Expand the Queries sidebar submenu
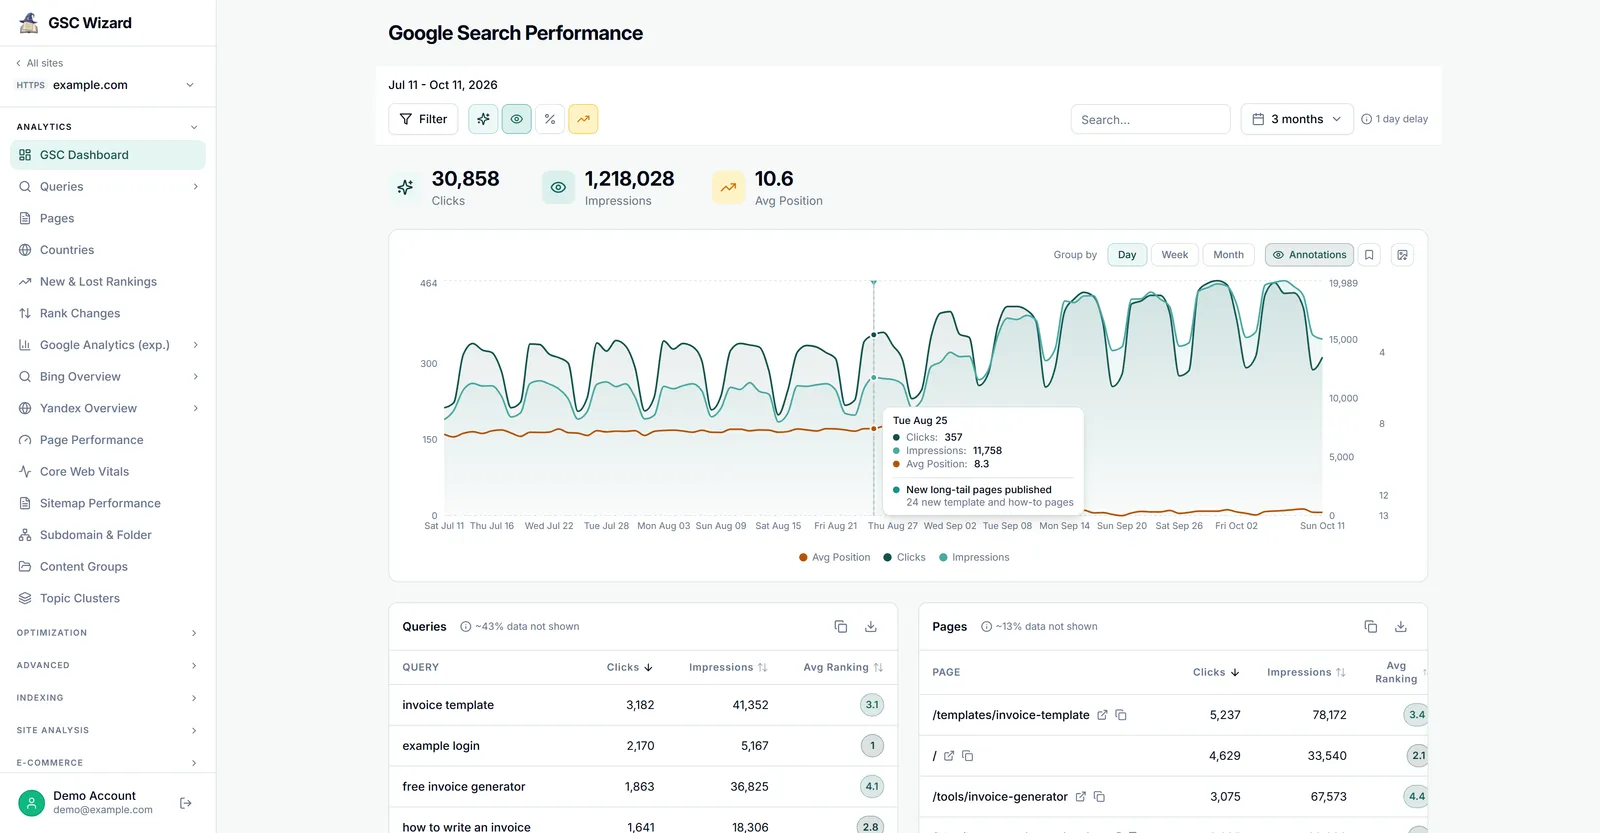This screenshot has height=833, width=1600. click(x=195, y=187)
